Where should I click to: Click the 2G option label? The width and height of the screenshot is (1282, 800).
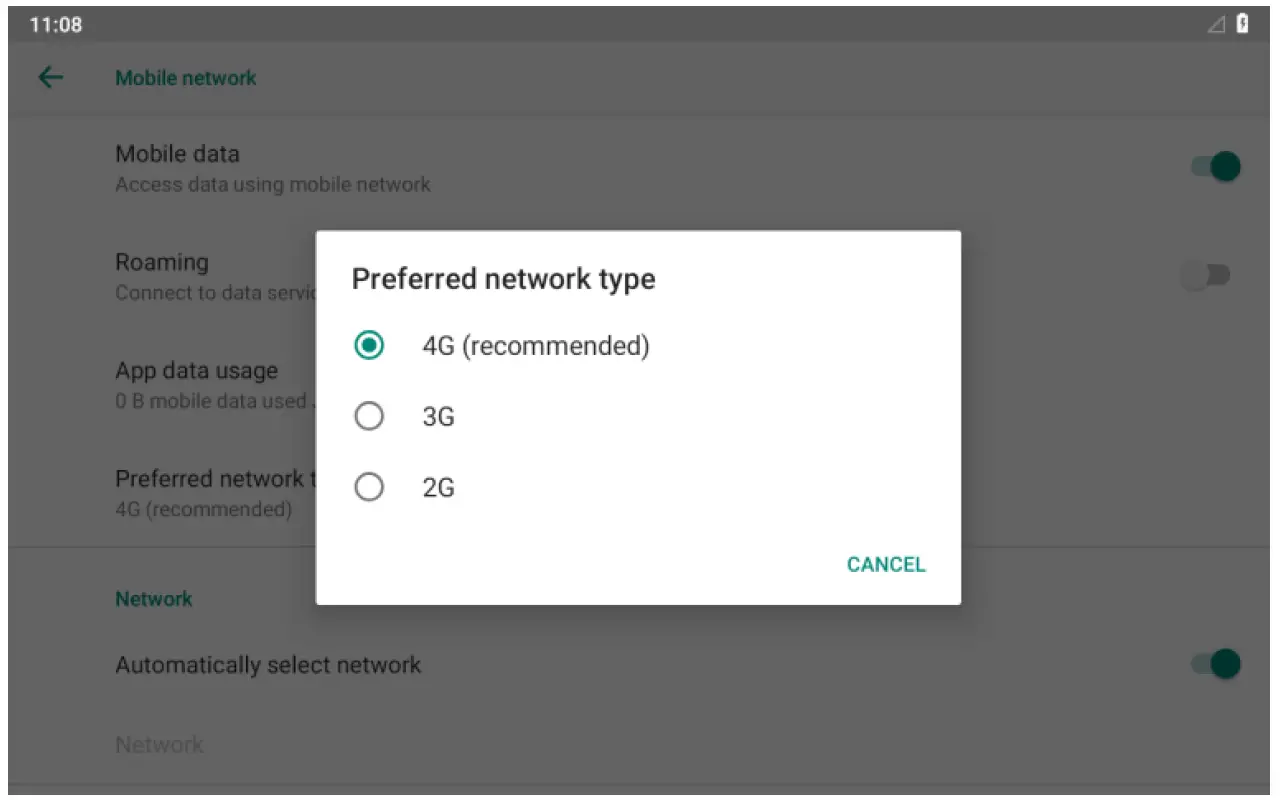tap(438, 488)
